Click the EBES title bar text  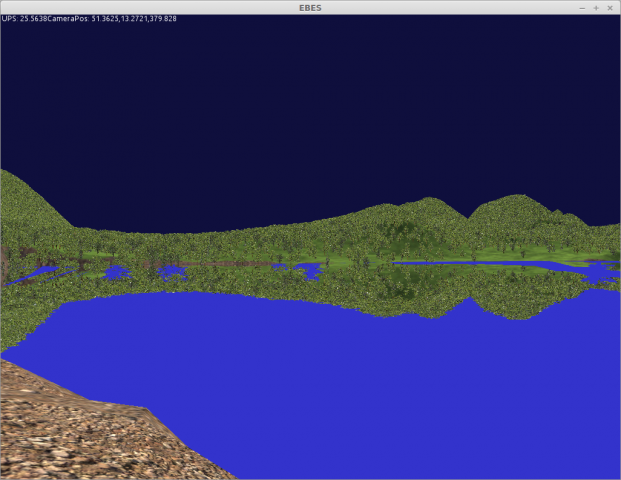pyautogui.click(x=310, y=6)
